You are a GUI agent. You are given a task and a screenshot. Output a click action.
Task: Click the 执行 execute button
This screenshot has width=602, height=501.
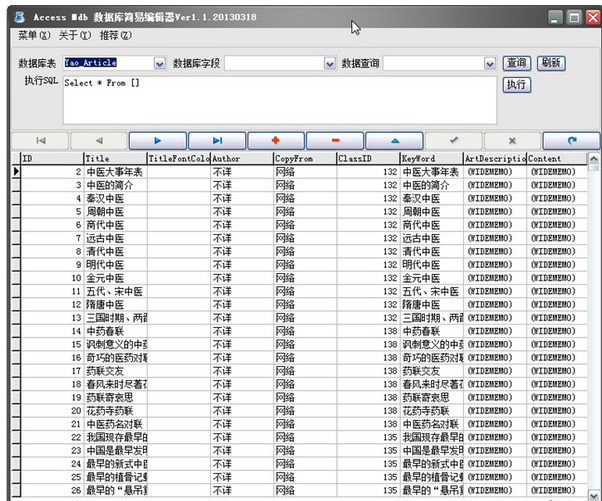coord(517,85)
